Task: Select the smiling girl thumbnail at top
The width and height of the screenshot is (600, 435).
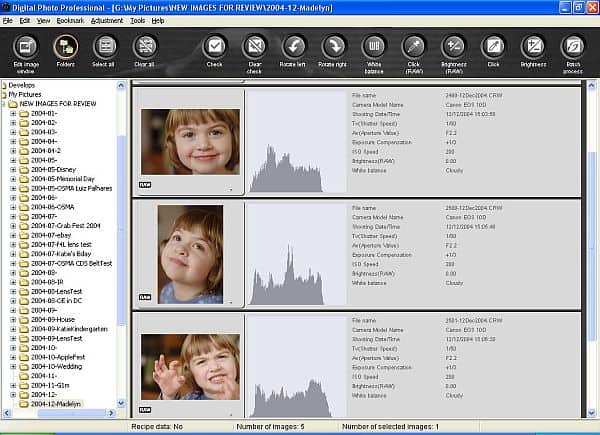Action: click(191, 142)
